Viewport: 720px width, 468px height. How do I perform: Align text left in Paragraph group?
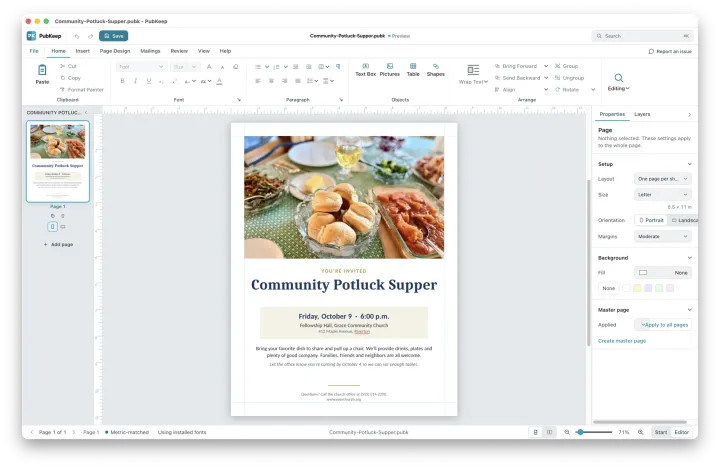[258, 81]
